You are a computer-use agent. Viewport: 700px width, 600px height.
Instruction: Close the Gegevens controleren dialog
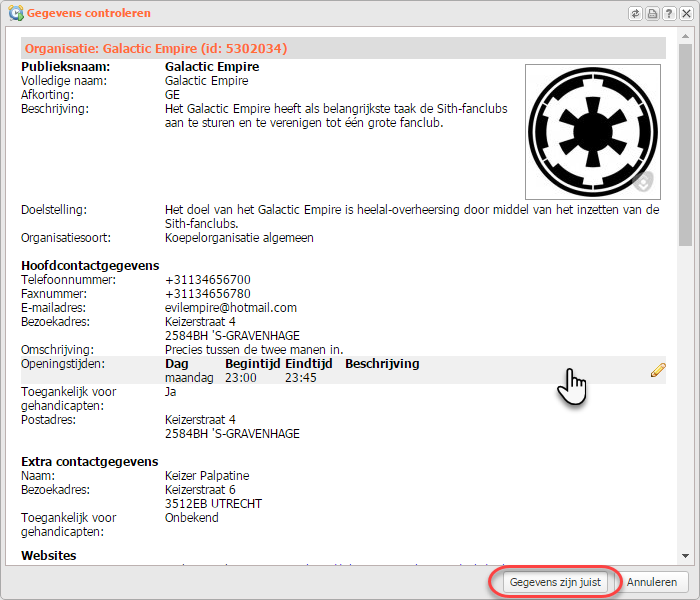pos(686,13)
